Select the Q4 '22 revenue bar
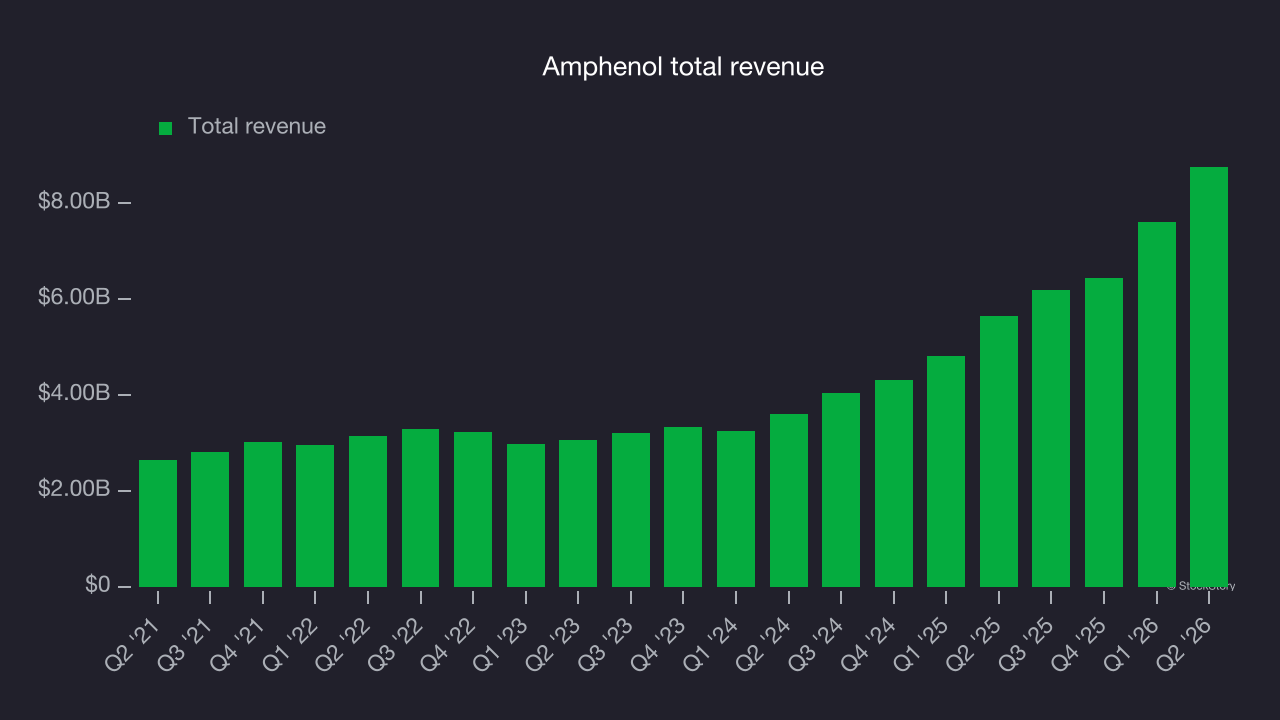This screenshot has height=720, width=1280. pos(473,509)
